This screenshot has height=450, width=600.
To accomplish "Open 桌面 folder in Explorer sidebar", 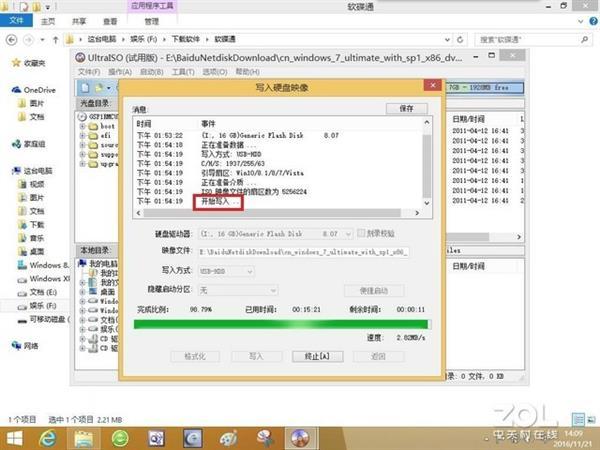I will tap(31, 251).
